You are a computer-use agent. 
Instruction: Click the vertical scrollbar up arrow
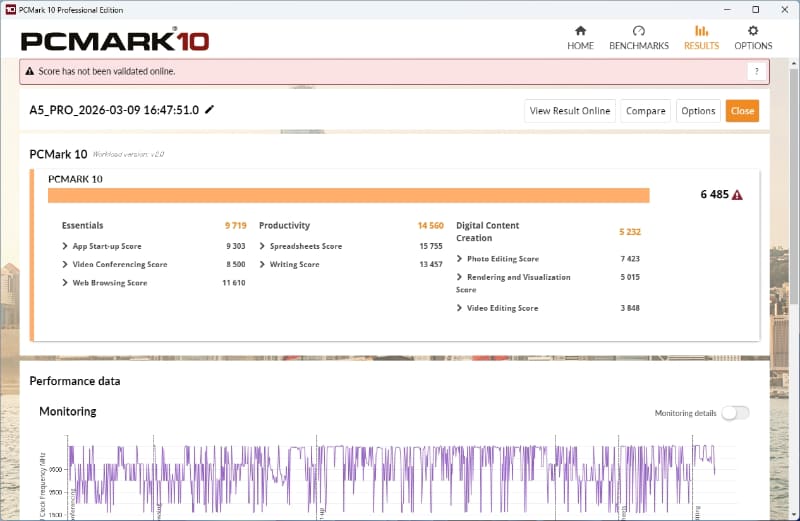[794, 64]
